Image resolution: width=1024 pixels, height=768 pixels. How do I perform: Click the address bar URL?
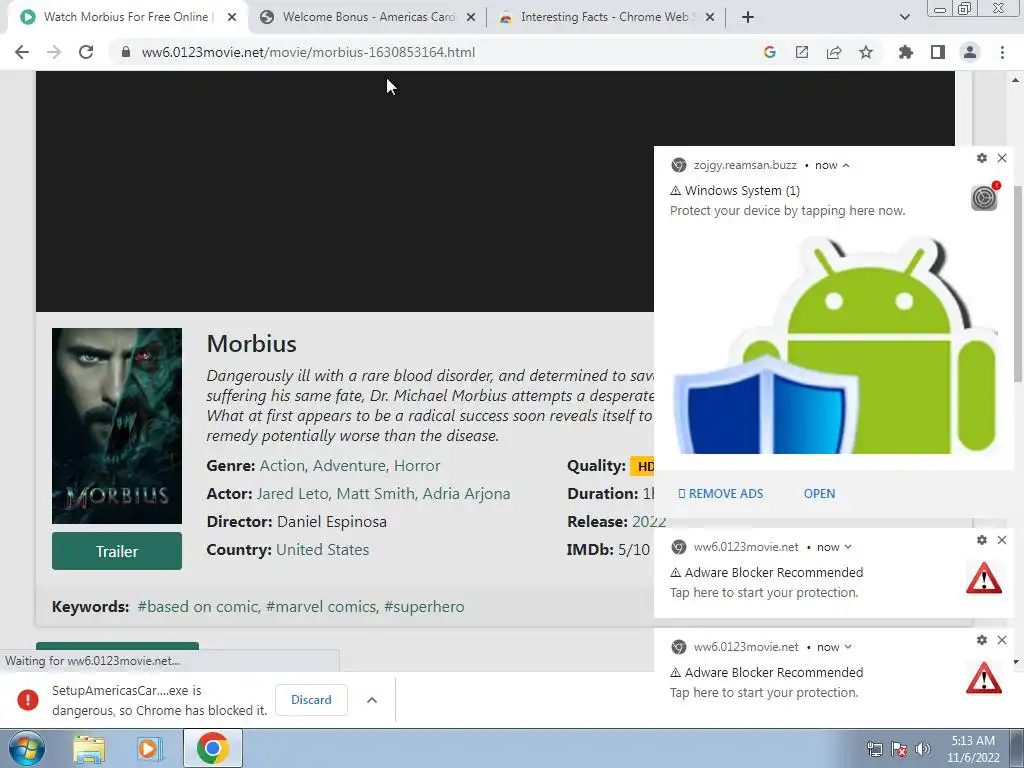coord(308,52)
